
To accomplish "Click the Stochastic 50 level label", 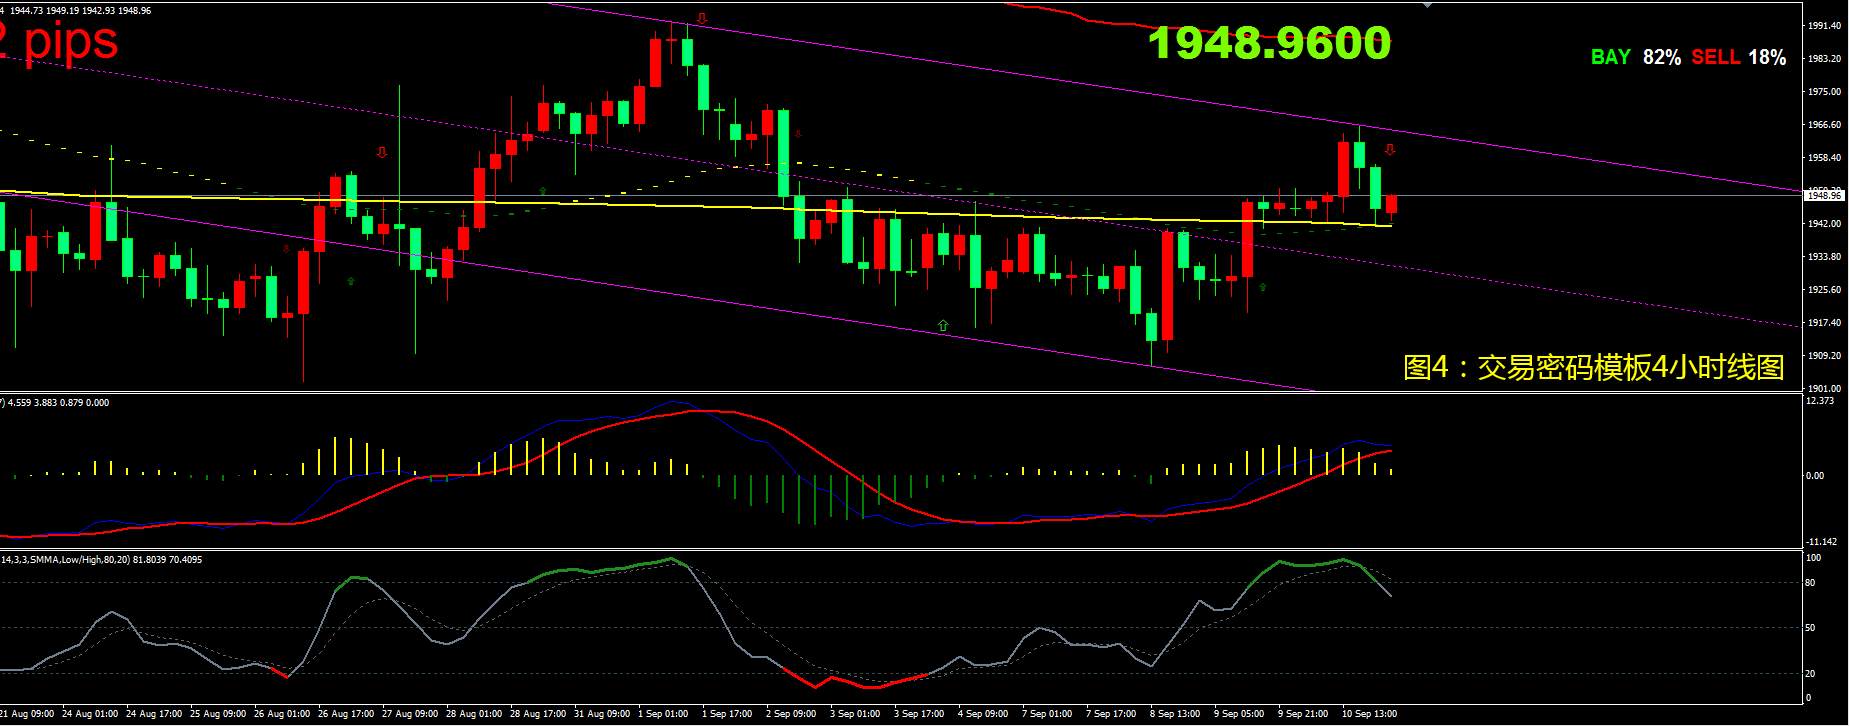I will click(1811, 628).
